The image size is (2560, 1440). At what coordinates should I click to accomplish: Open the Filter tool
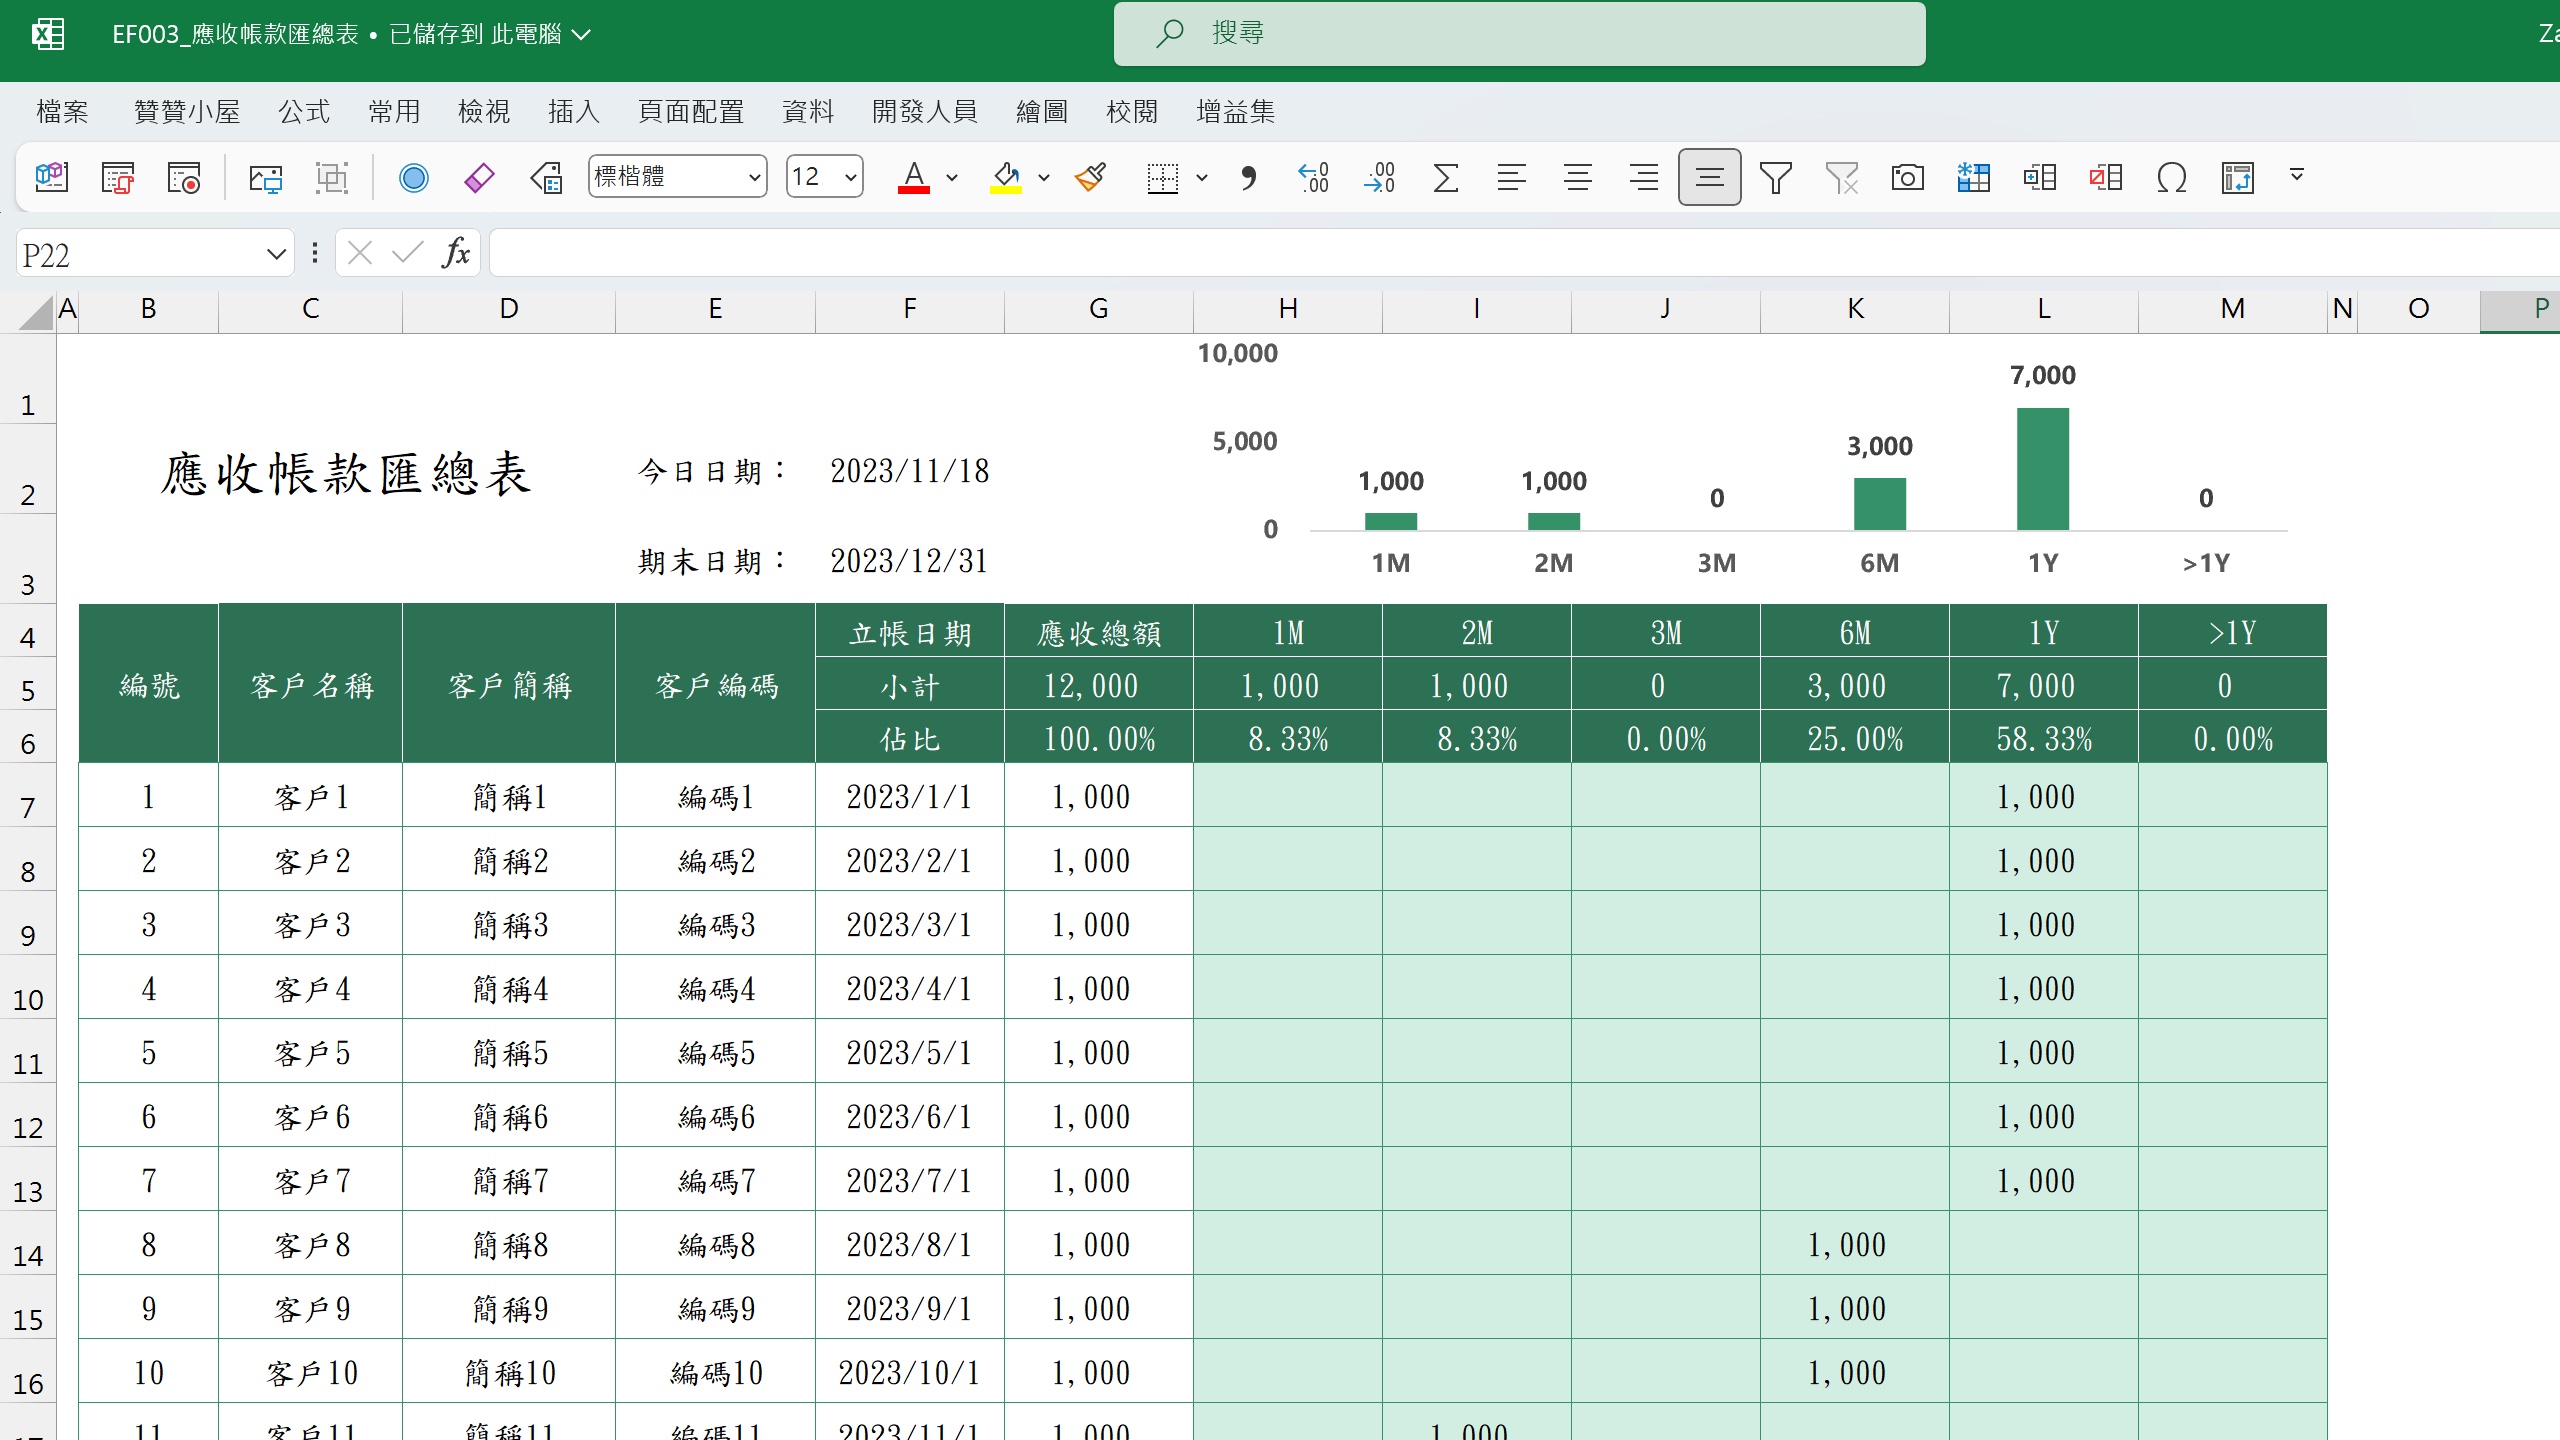(1775, 177)
